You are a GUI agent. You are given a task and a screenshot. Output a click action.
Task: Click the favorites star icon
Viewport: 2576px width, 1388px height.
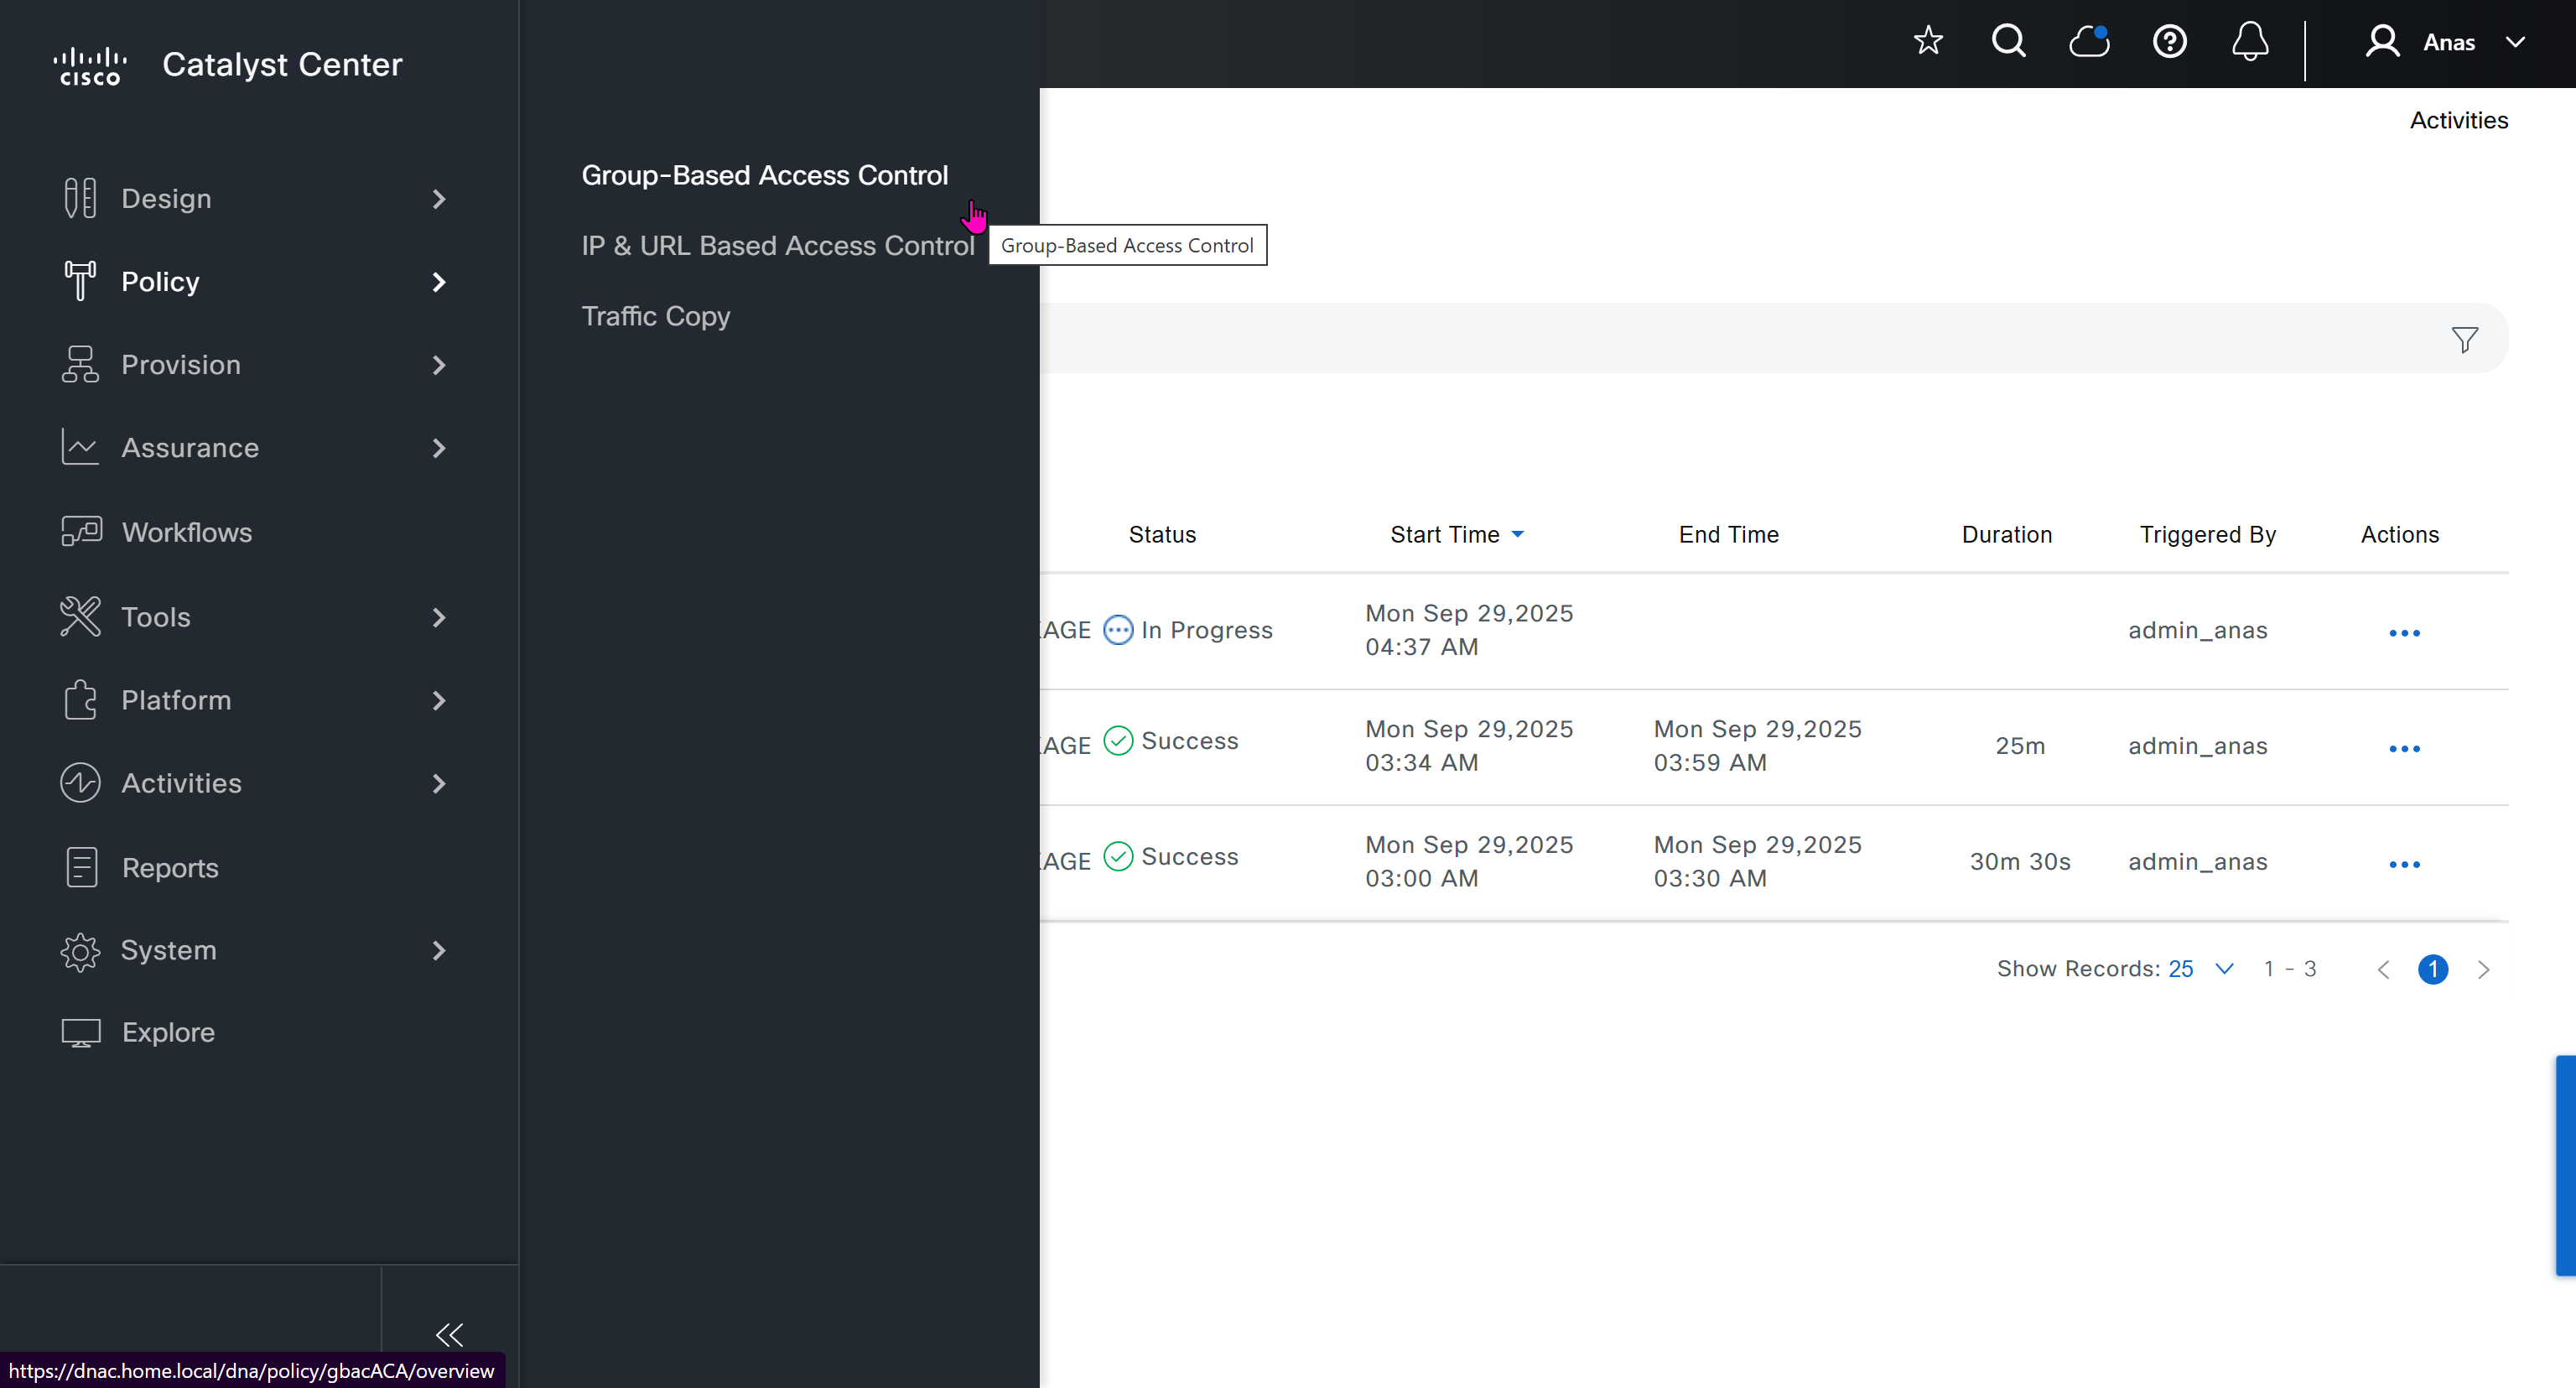[1927, 41]
